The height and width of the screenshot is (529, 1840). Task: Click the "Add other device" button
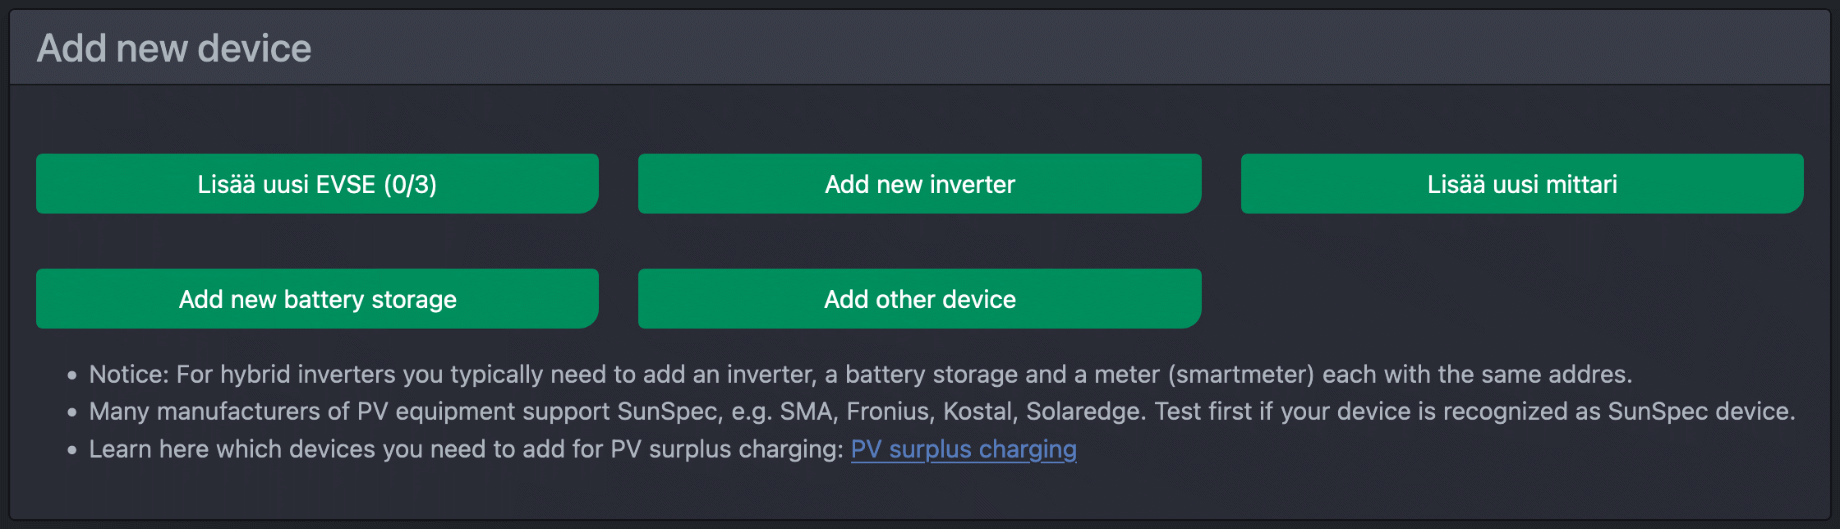pyautogui.click(x=919, y=299)
